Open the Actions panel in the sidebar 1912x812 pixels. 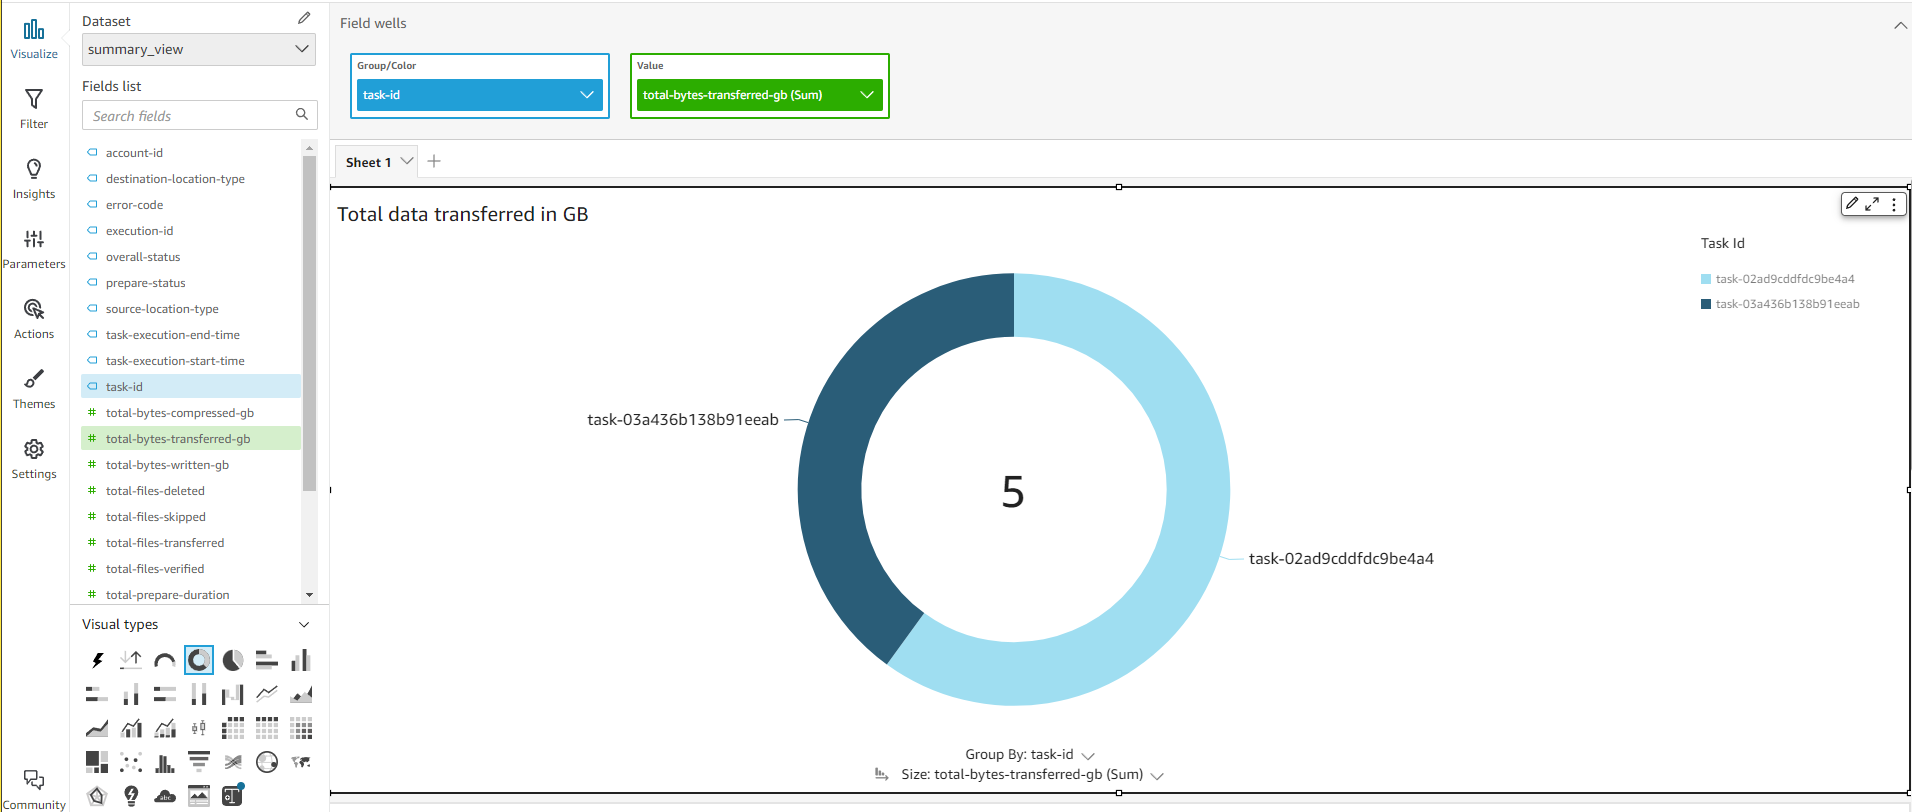34,319
